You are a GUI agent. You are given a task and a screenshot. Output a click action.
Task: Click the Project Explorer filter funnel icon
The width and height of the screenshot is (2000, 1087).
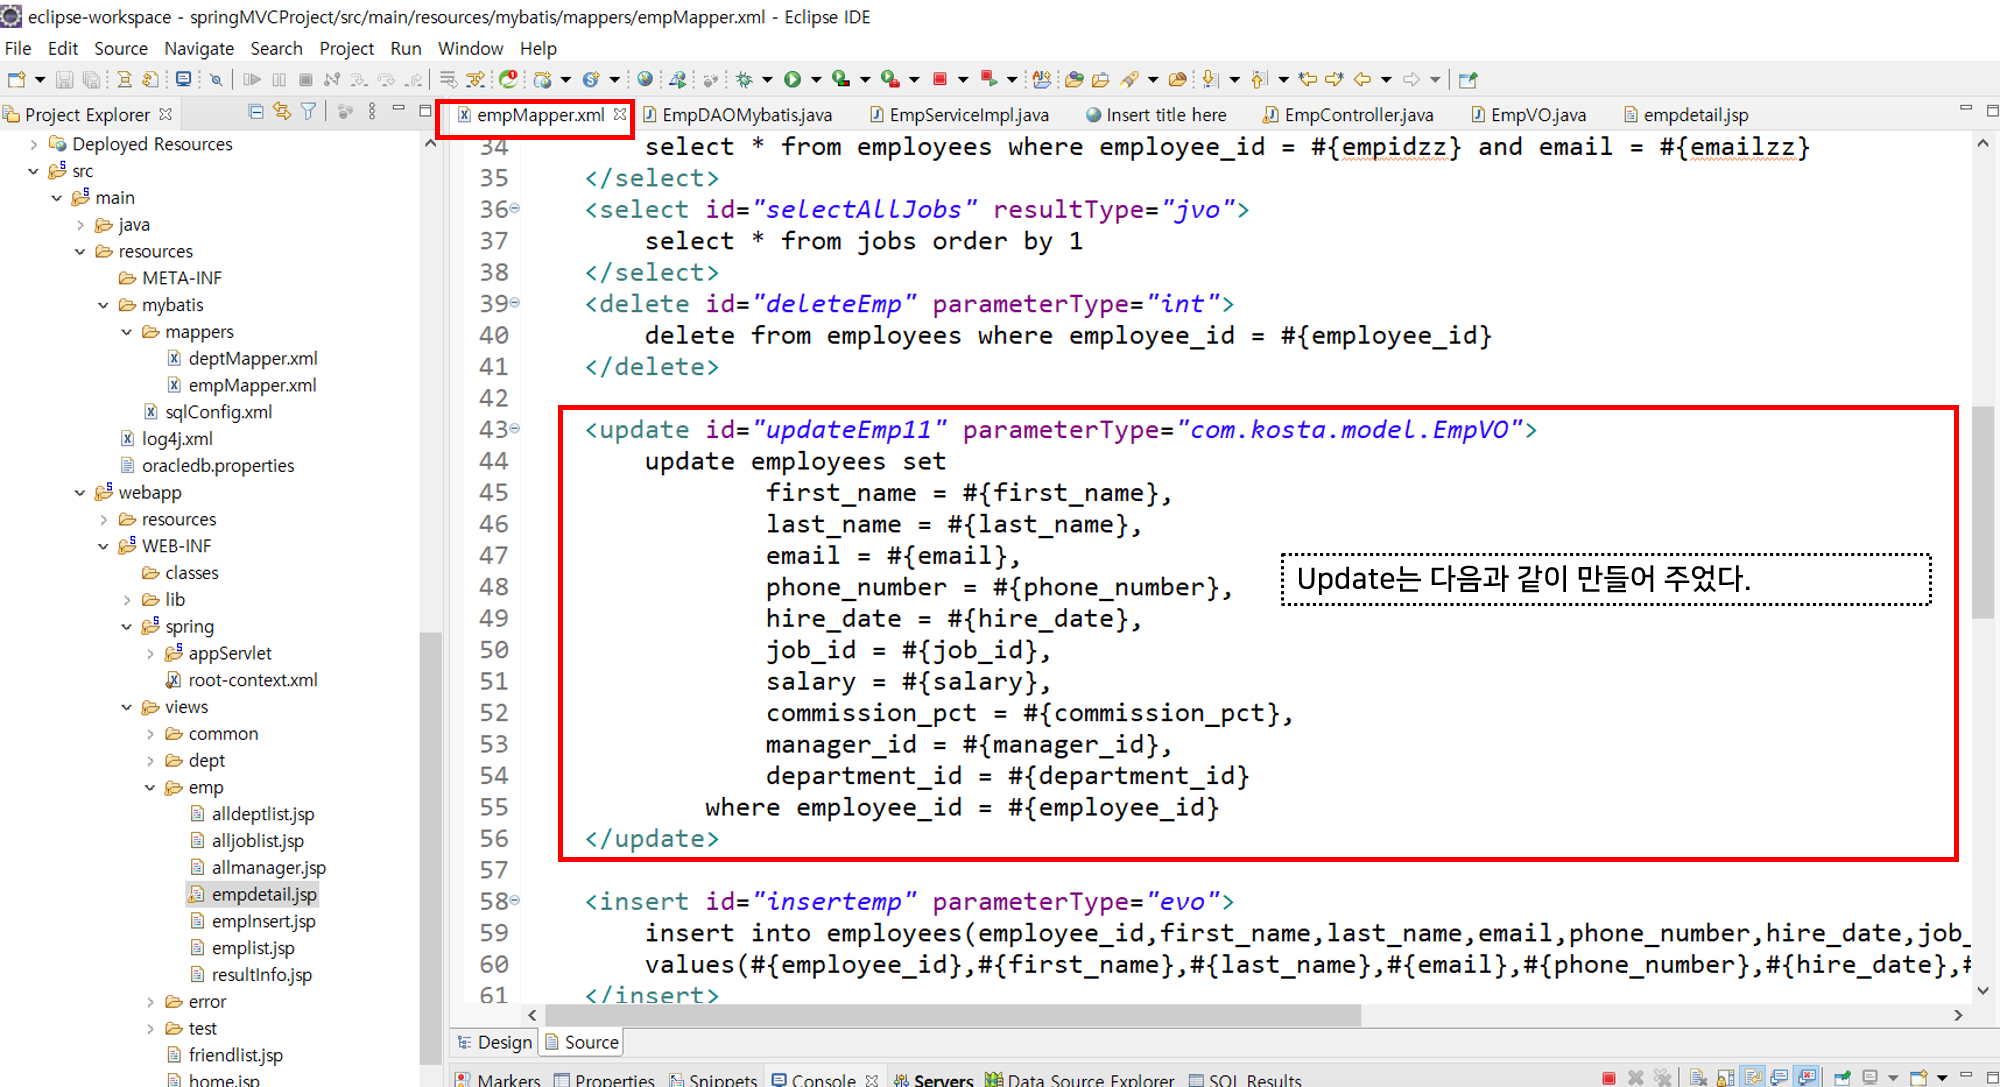pos(309,112)
